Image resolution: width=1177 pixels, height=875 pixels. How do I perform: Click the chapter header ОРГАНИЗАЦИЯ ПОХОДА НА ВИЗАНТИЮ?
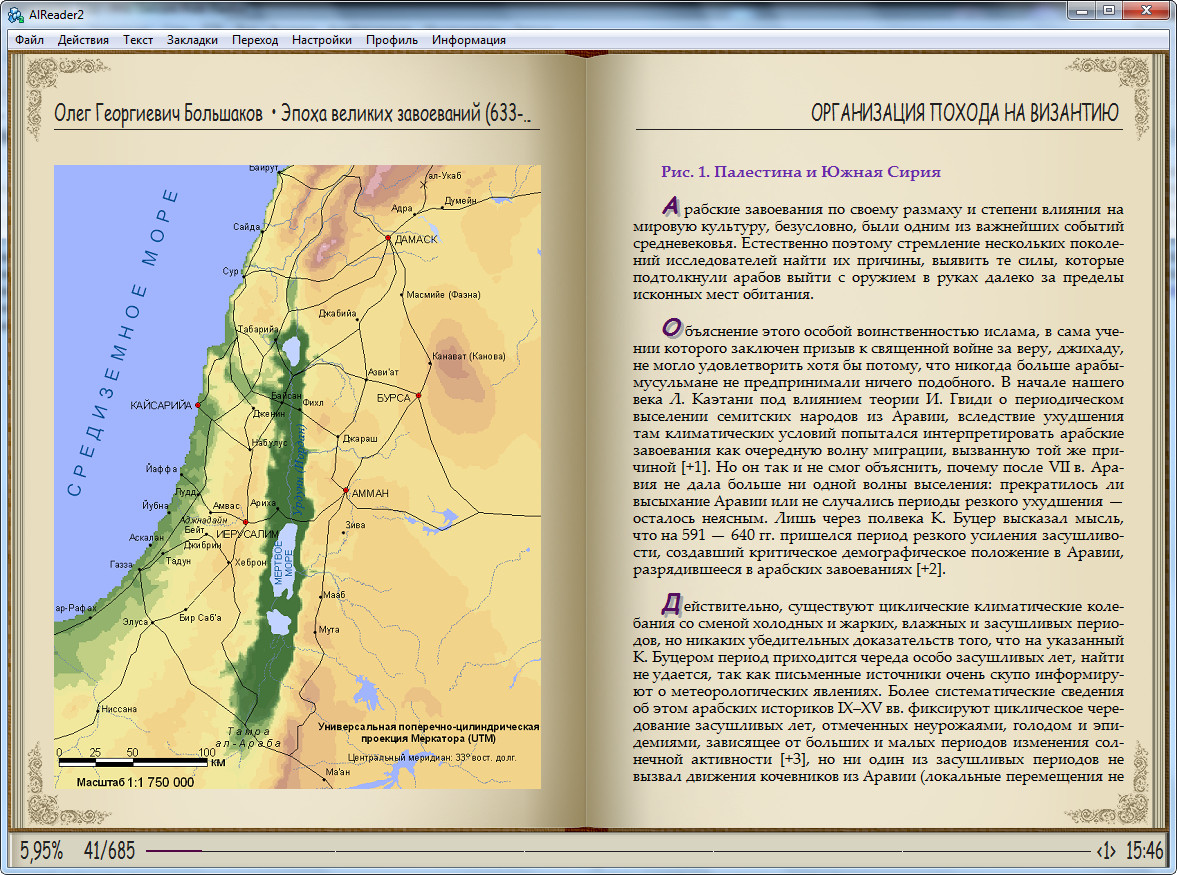pos(964,112)
